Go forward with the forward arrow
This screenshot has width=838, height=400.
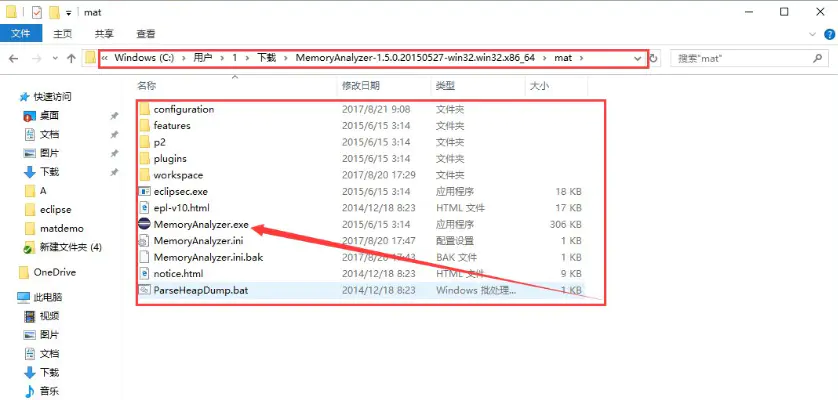[36, 58]
